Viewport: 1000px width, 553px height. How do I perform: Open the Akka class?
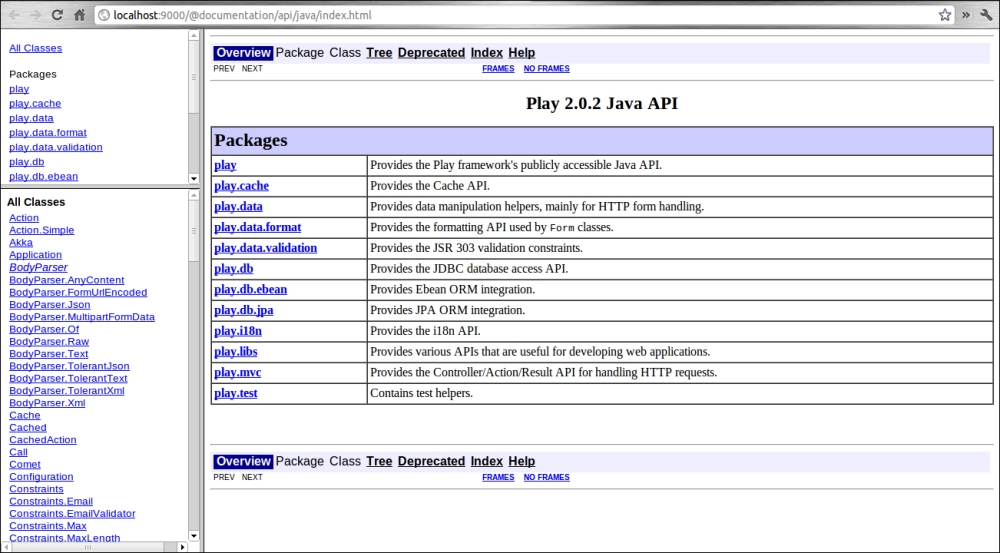click(x=20, y=242)
